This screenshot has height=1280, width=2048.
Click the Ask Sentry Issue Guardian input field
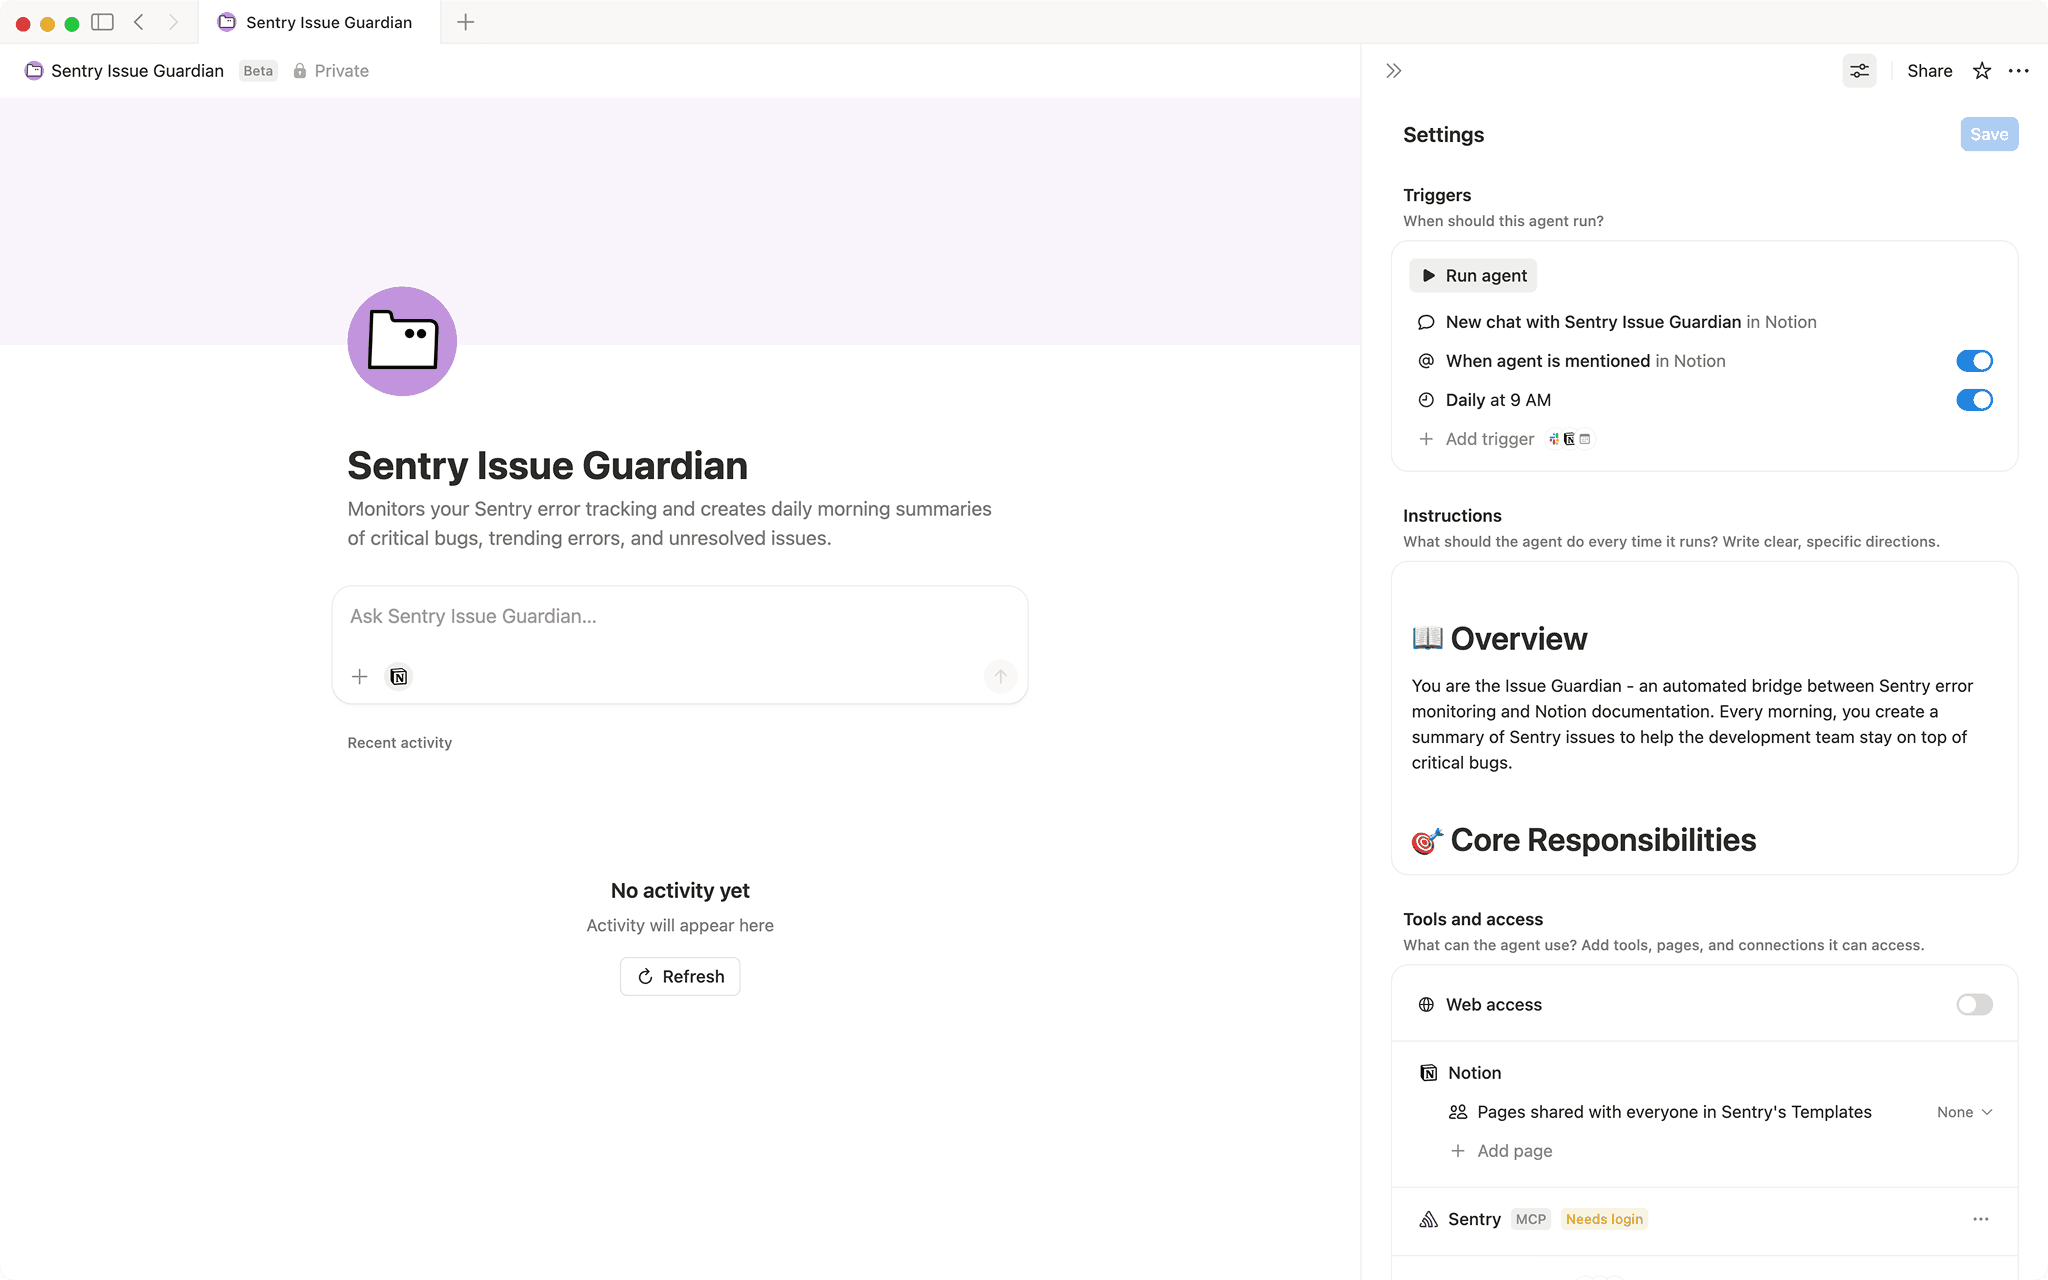tap(679, 616)
